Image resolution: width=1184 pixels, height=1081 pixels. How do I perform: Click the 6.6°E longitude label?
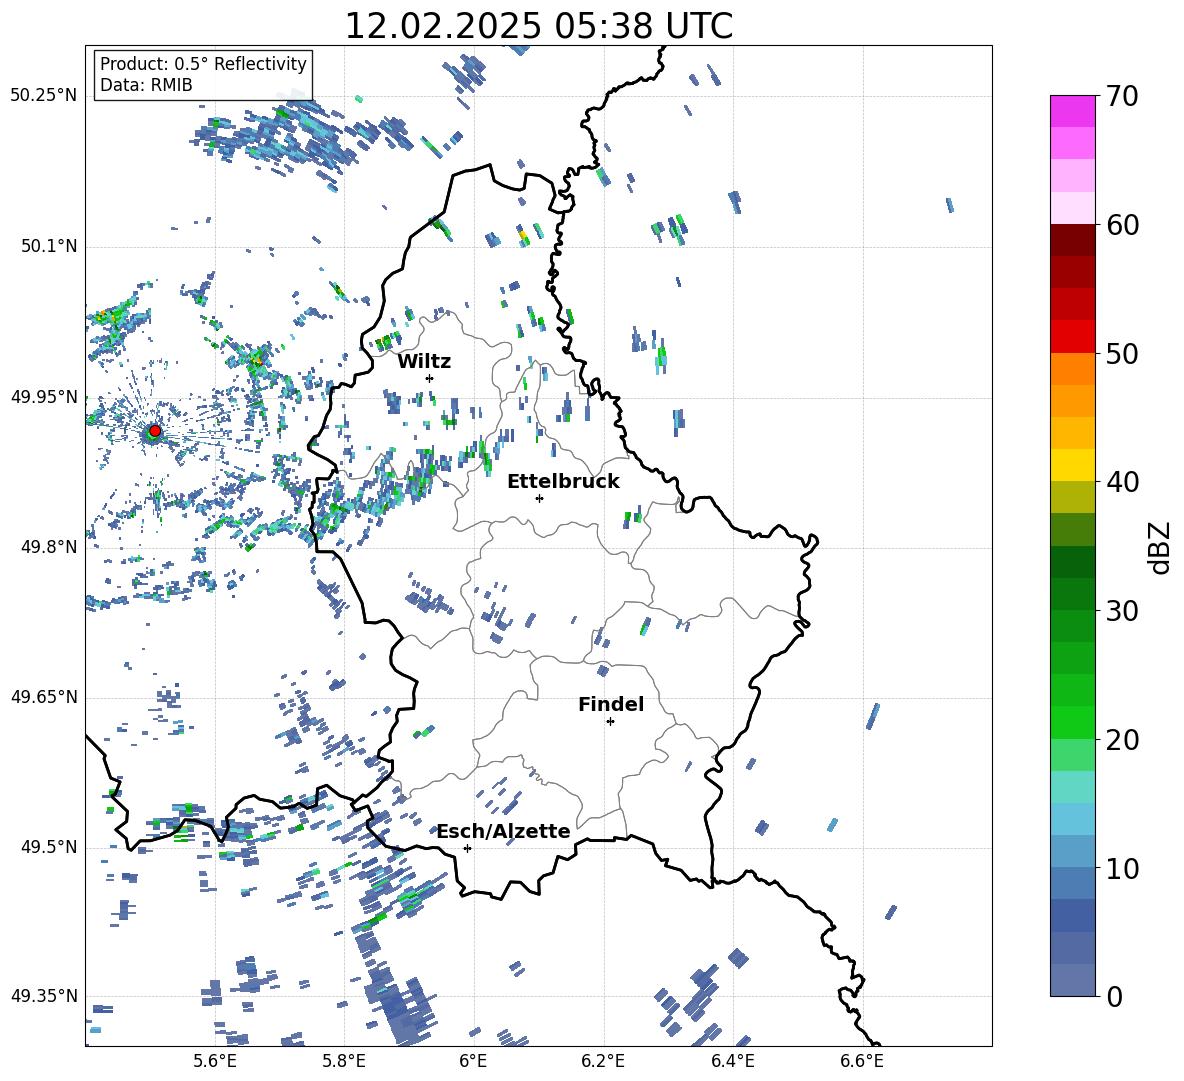[862, 1061]
